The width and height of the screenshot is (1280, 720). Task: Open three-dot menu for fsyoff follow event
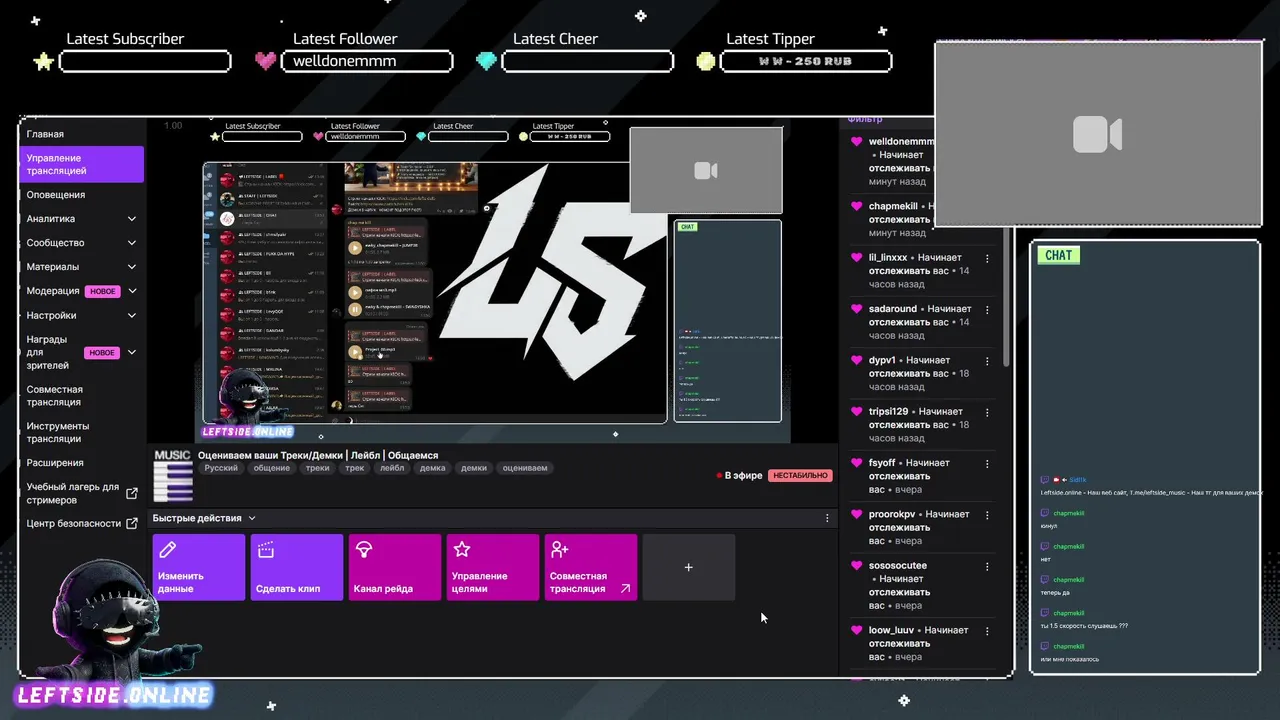coord(987,463)
